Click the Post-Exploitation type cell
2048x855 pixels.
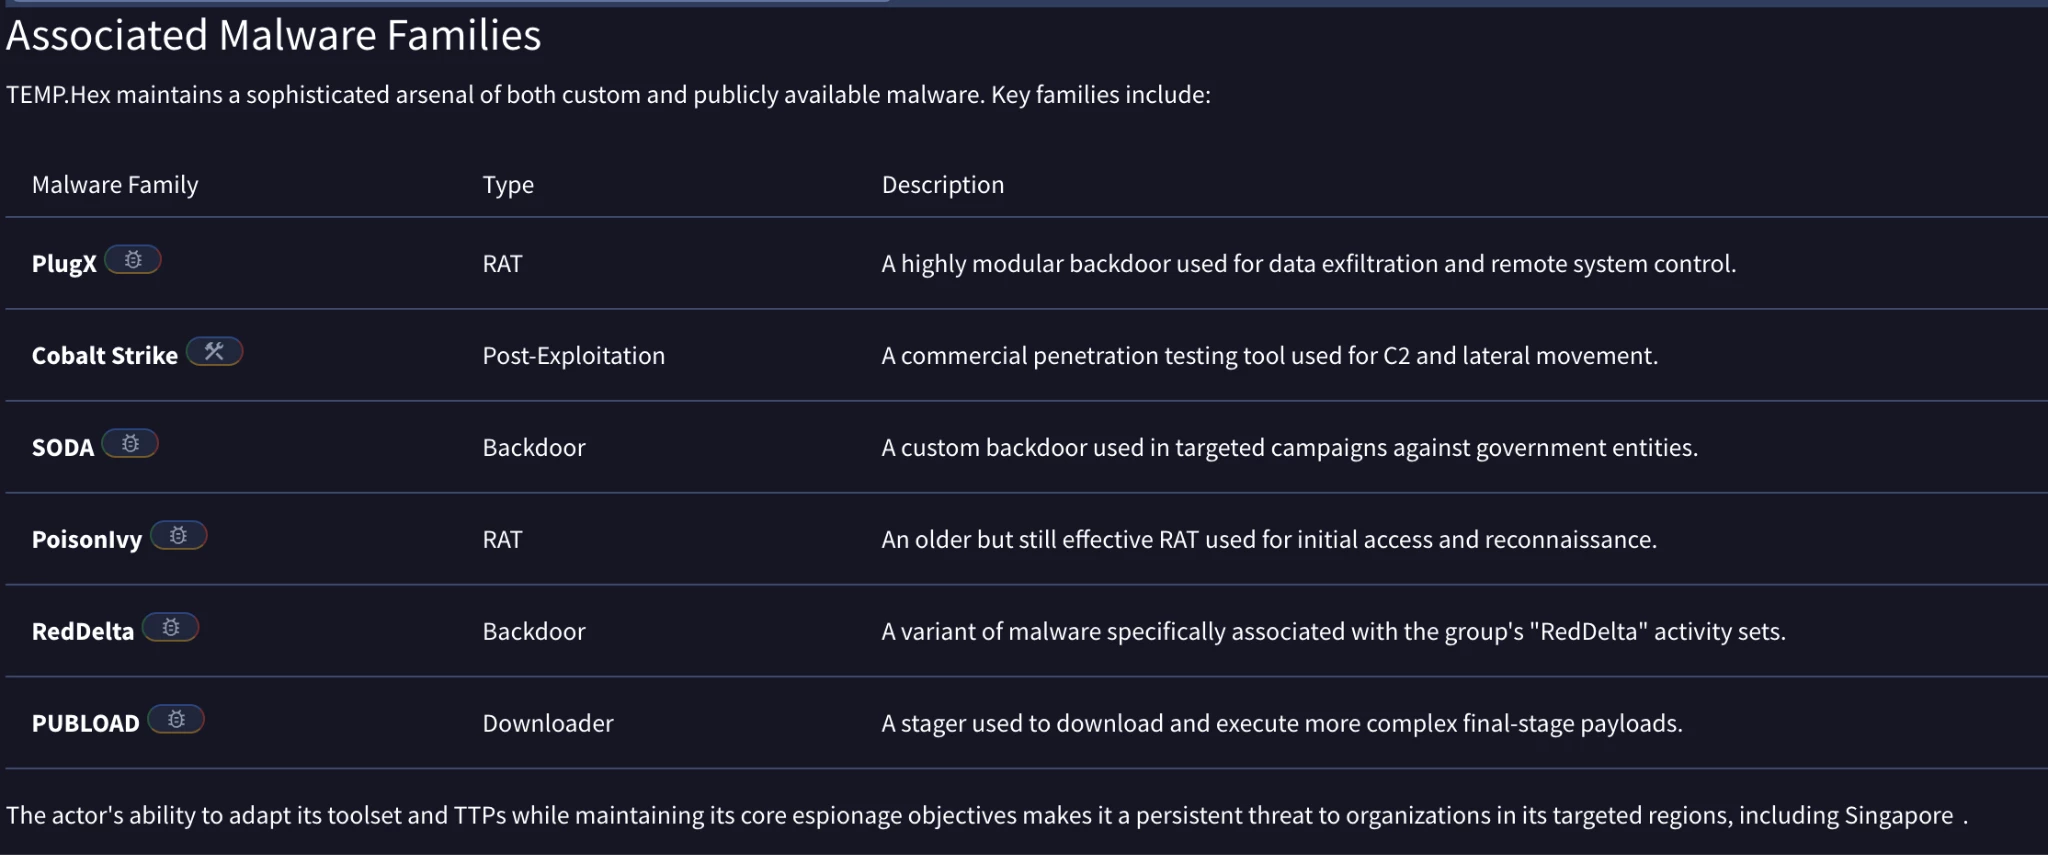tap(574, 356)
